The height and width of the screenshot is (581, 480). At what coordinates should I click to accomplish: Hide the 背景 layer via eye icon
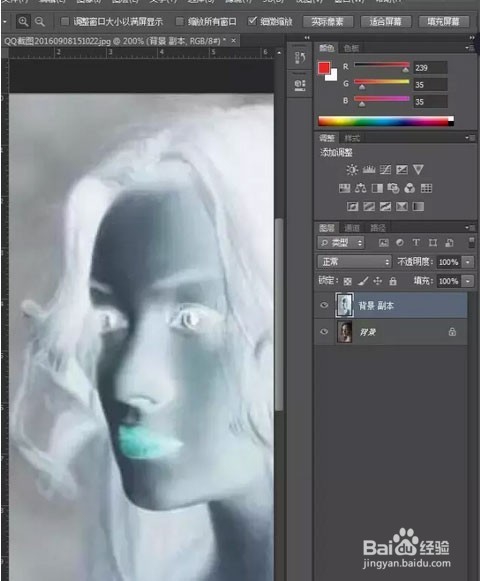coord(324,332)
